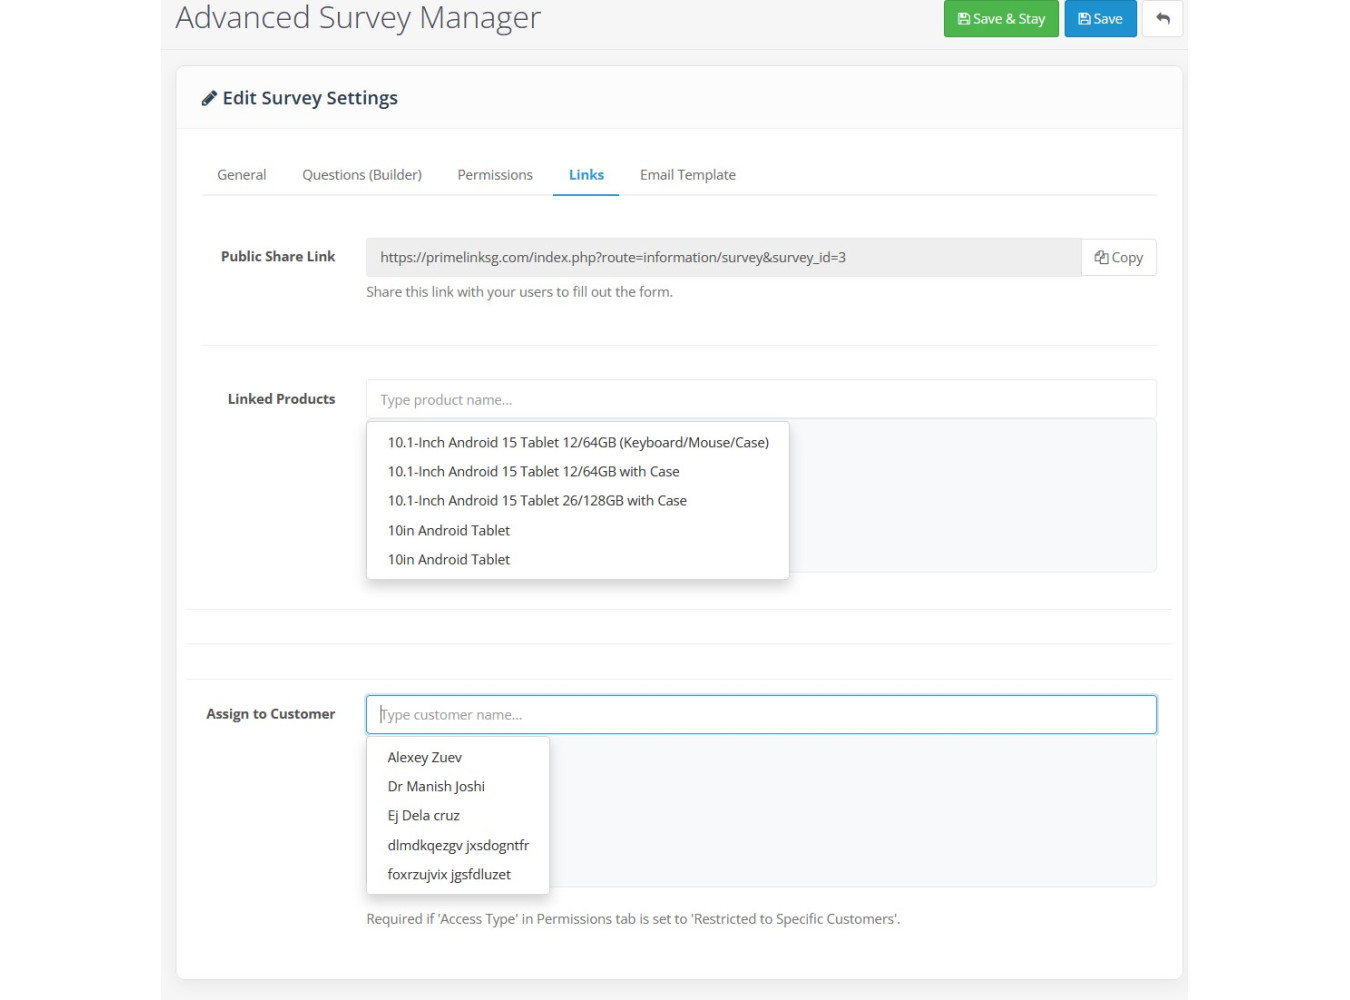The width and height of the screenshot is (1350, 1000).
Task: Click the pencil icon beside Edit Survey Settings
Action: pyautogui.click(x=209, y=98)
